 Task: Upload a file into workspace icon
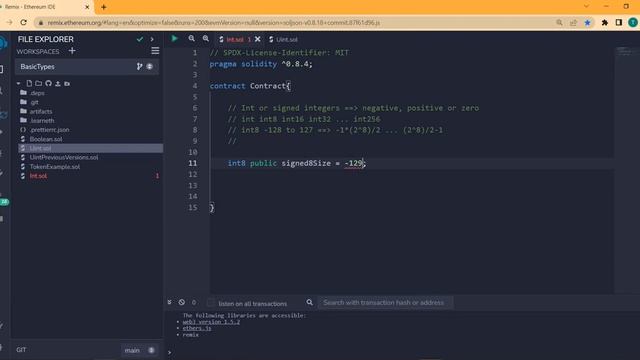tap(58, 83)
